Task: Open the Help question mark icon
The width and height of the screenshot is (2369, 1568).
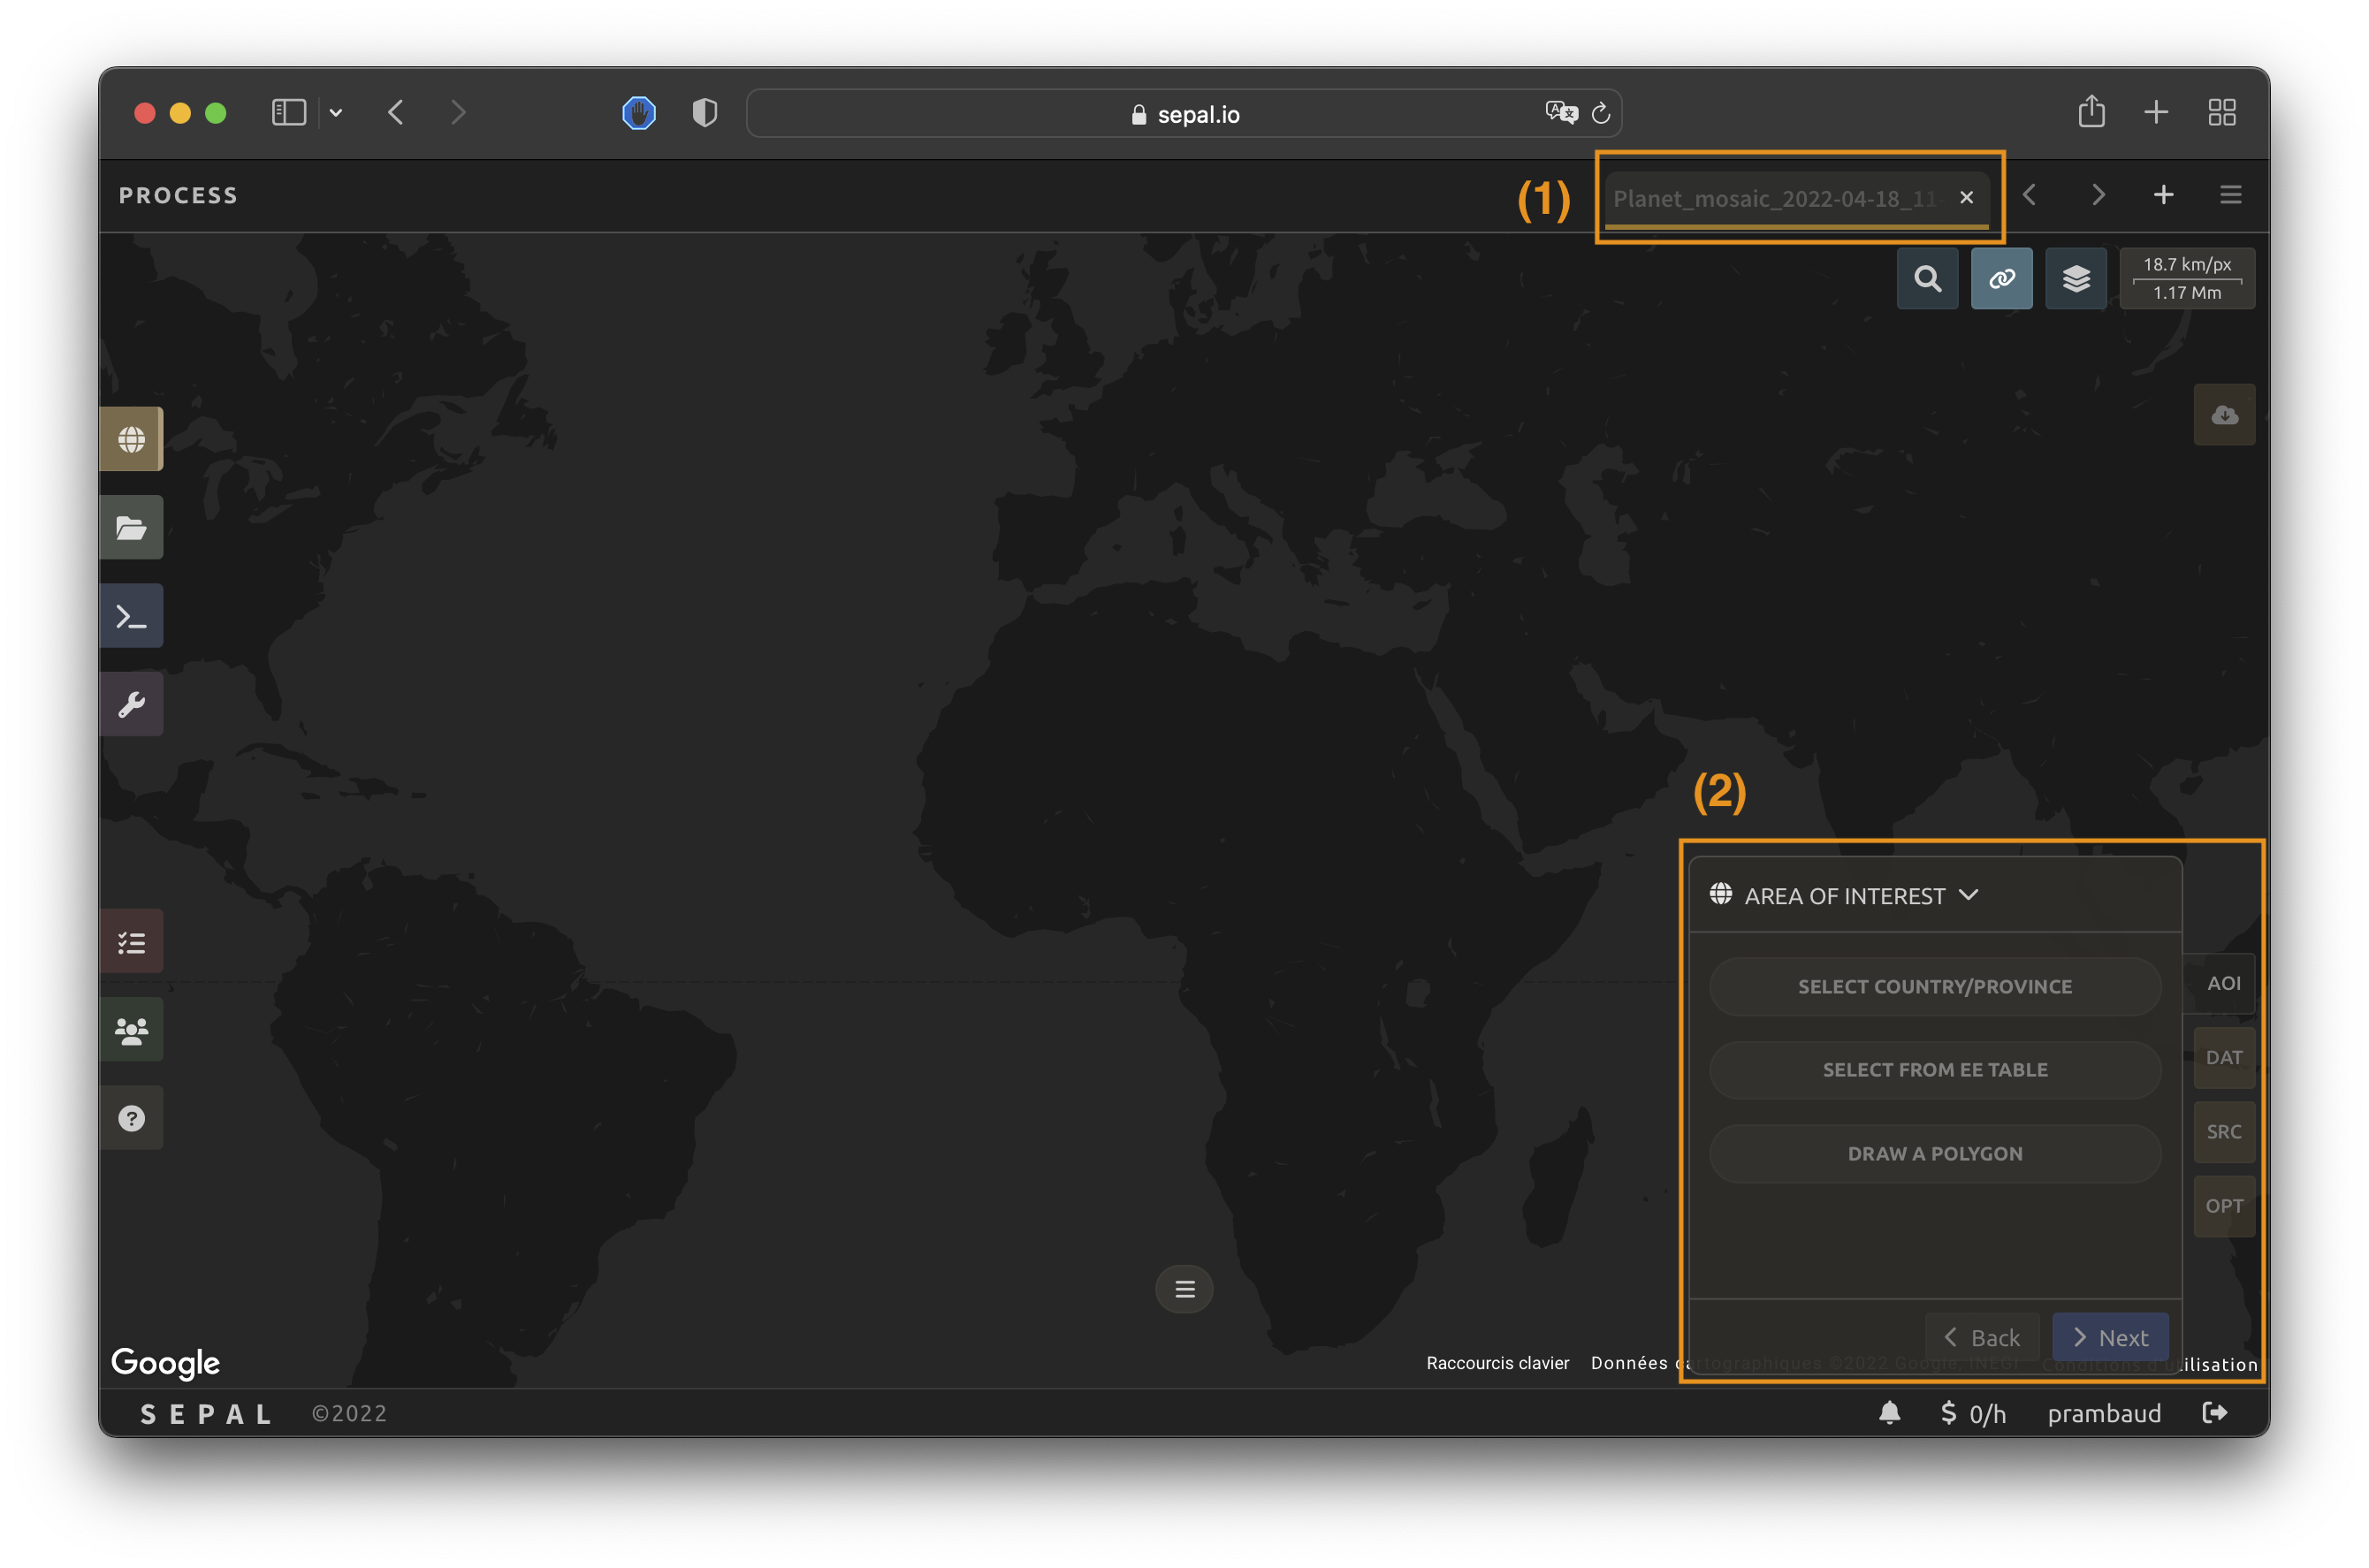Action: pos(131,1118)
